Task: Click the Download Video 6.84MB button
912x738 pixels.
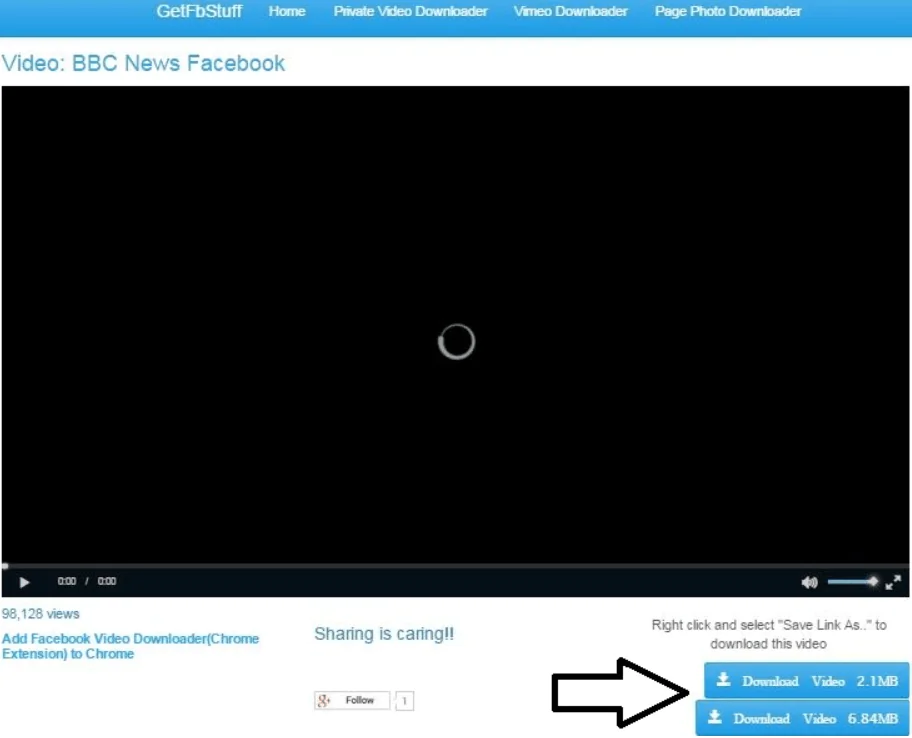Action: coord(802,718)
